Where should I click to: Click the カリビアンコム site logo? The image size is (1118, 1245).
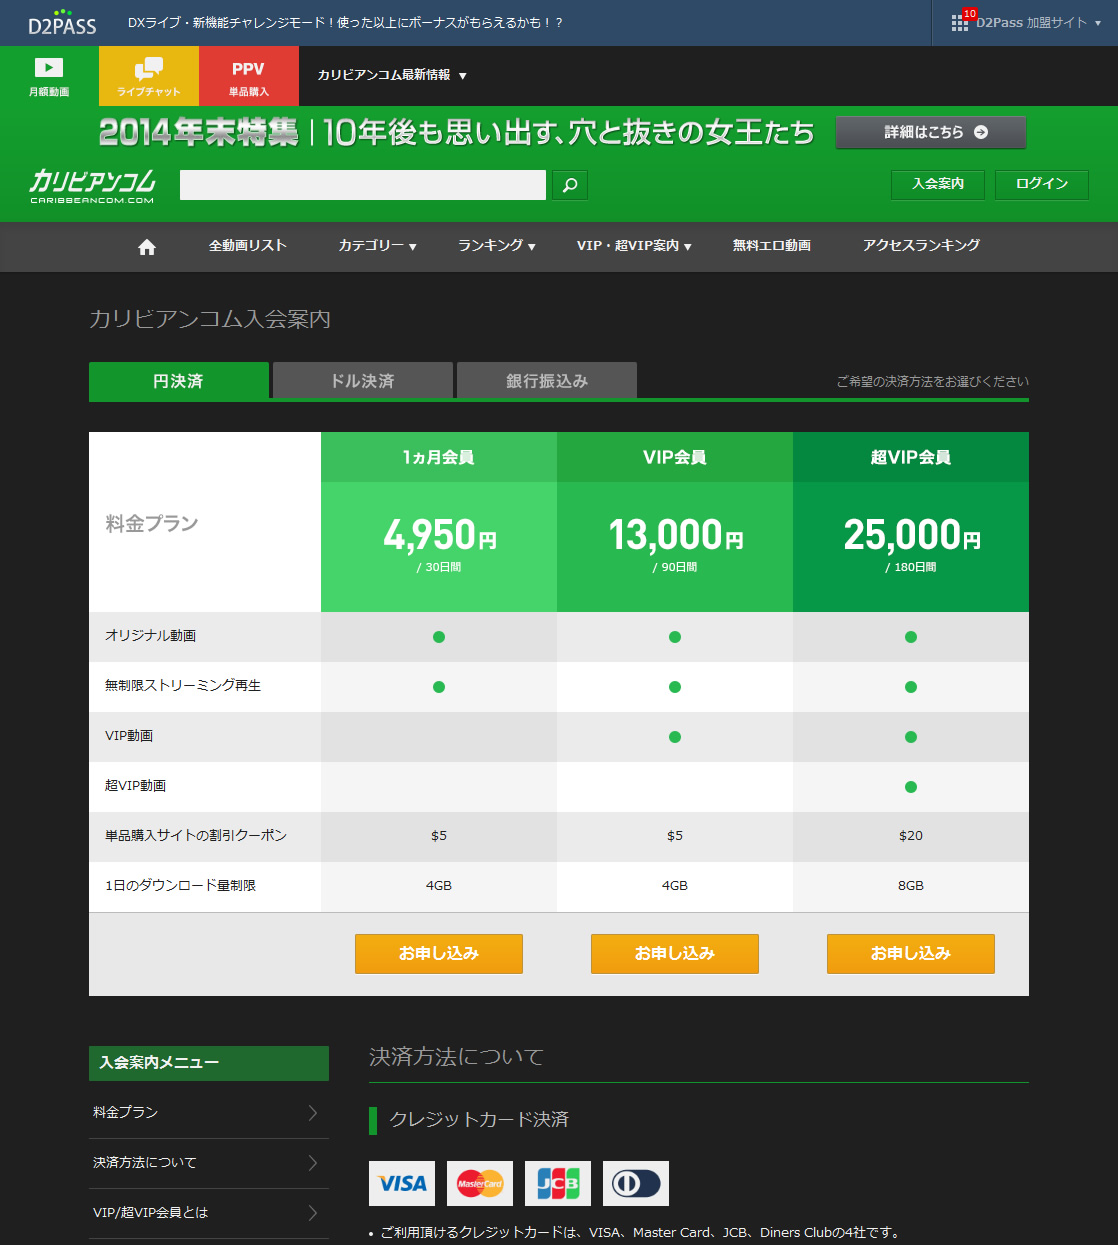[x=92, y=186]
